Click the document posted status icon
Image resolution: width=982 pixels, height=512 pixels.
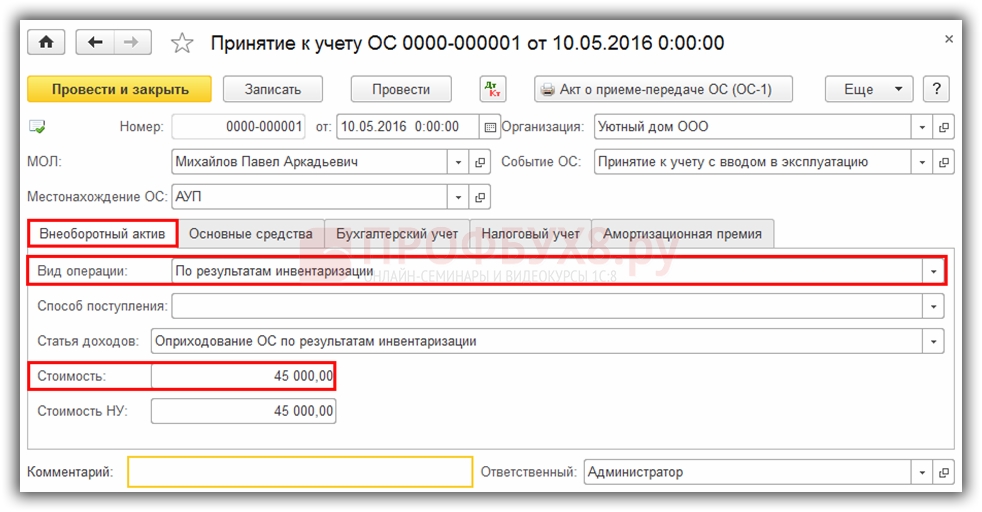pyautogui.click(x=37, y=127)
